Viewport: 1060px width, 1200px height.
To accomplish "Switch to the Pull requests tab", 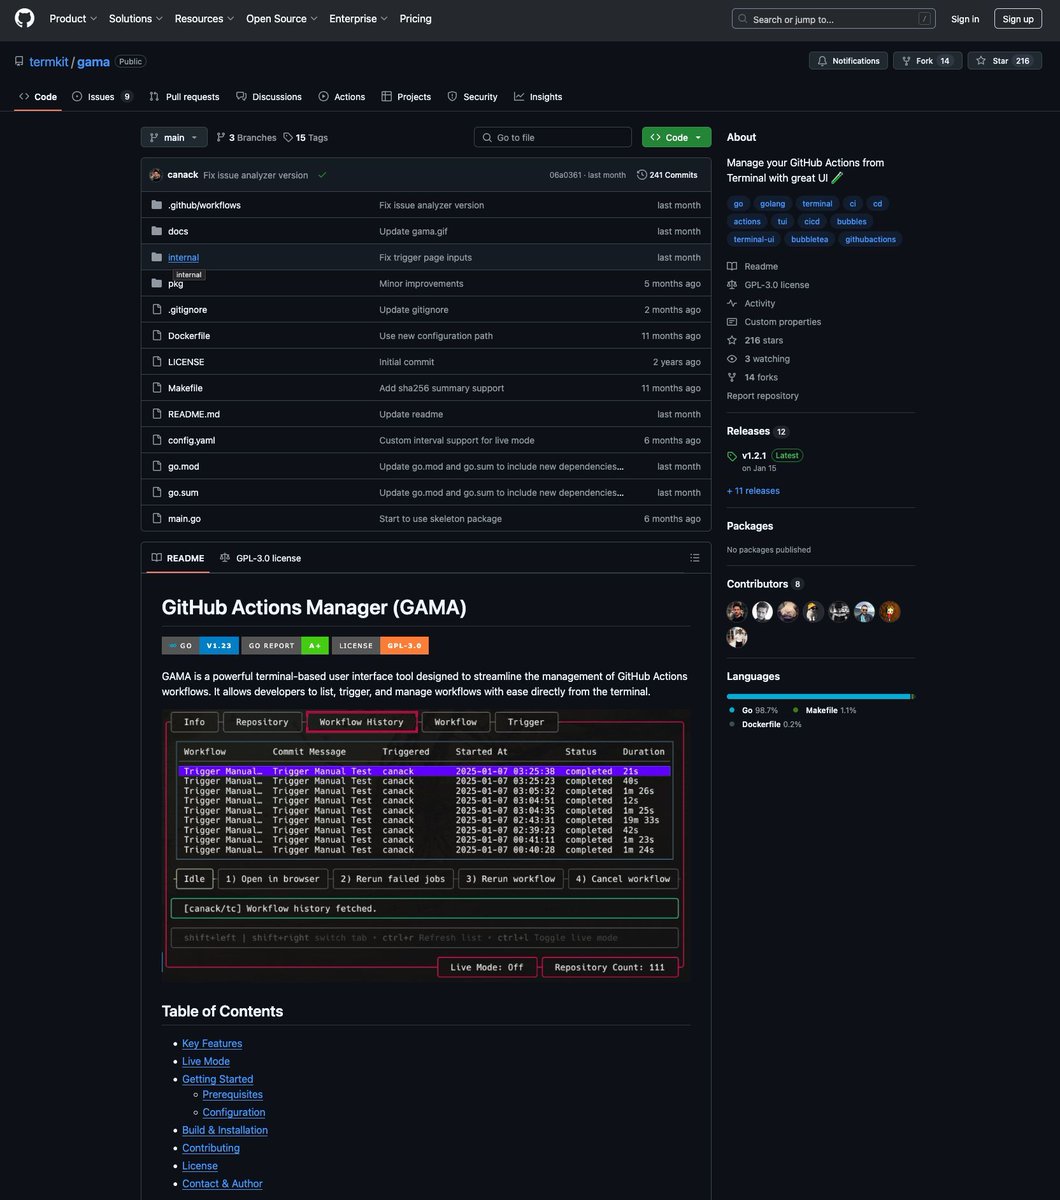I will [184, 97].
